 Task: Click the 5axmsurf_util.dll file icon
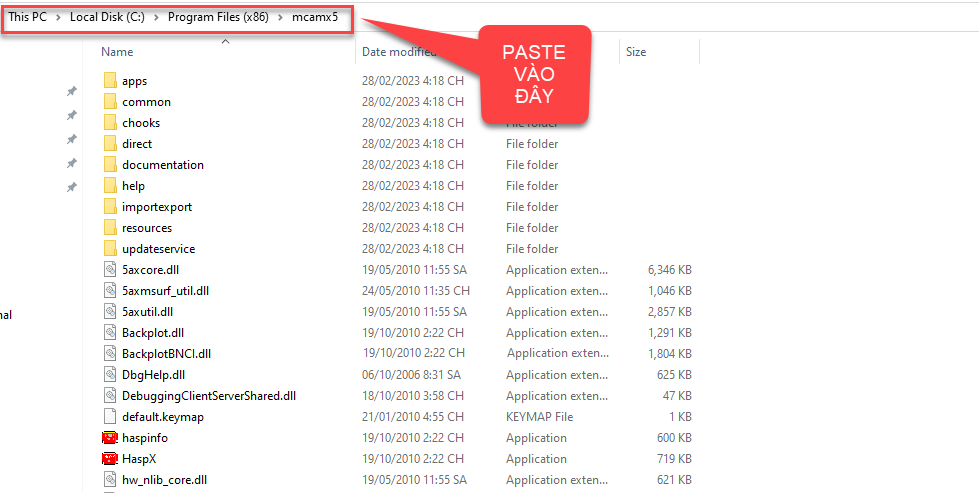(111, 291)
